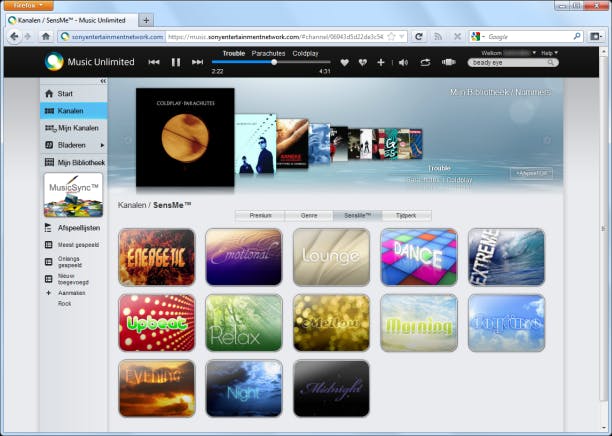Play the Emotional channel
This screenshot has width=612, height=436.
pyautogui.click(x=244, y=257)
